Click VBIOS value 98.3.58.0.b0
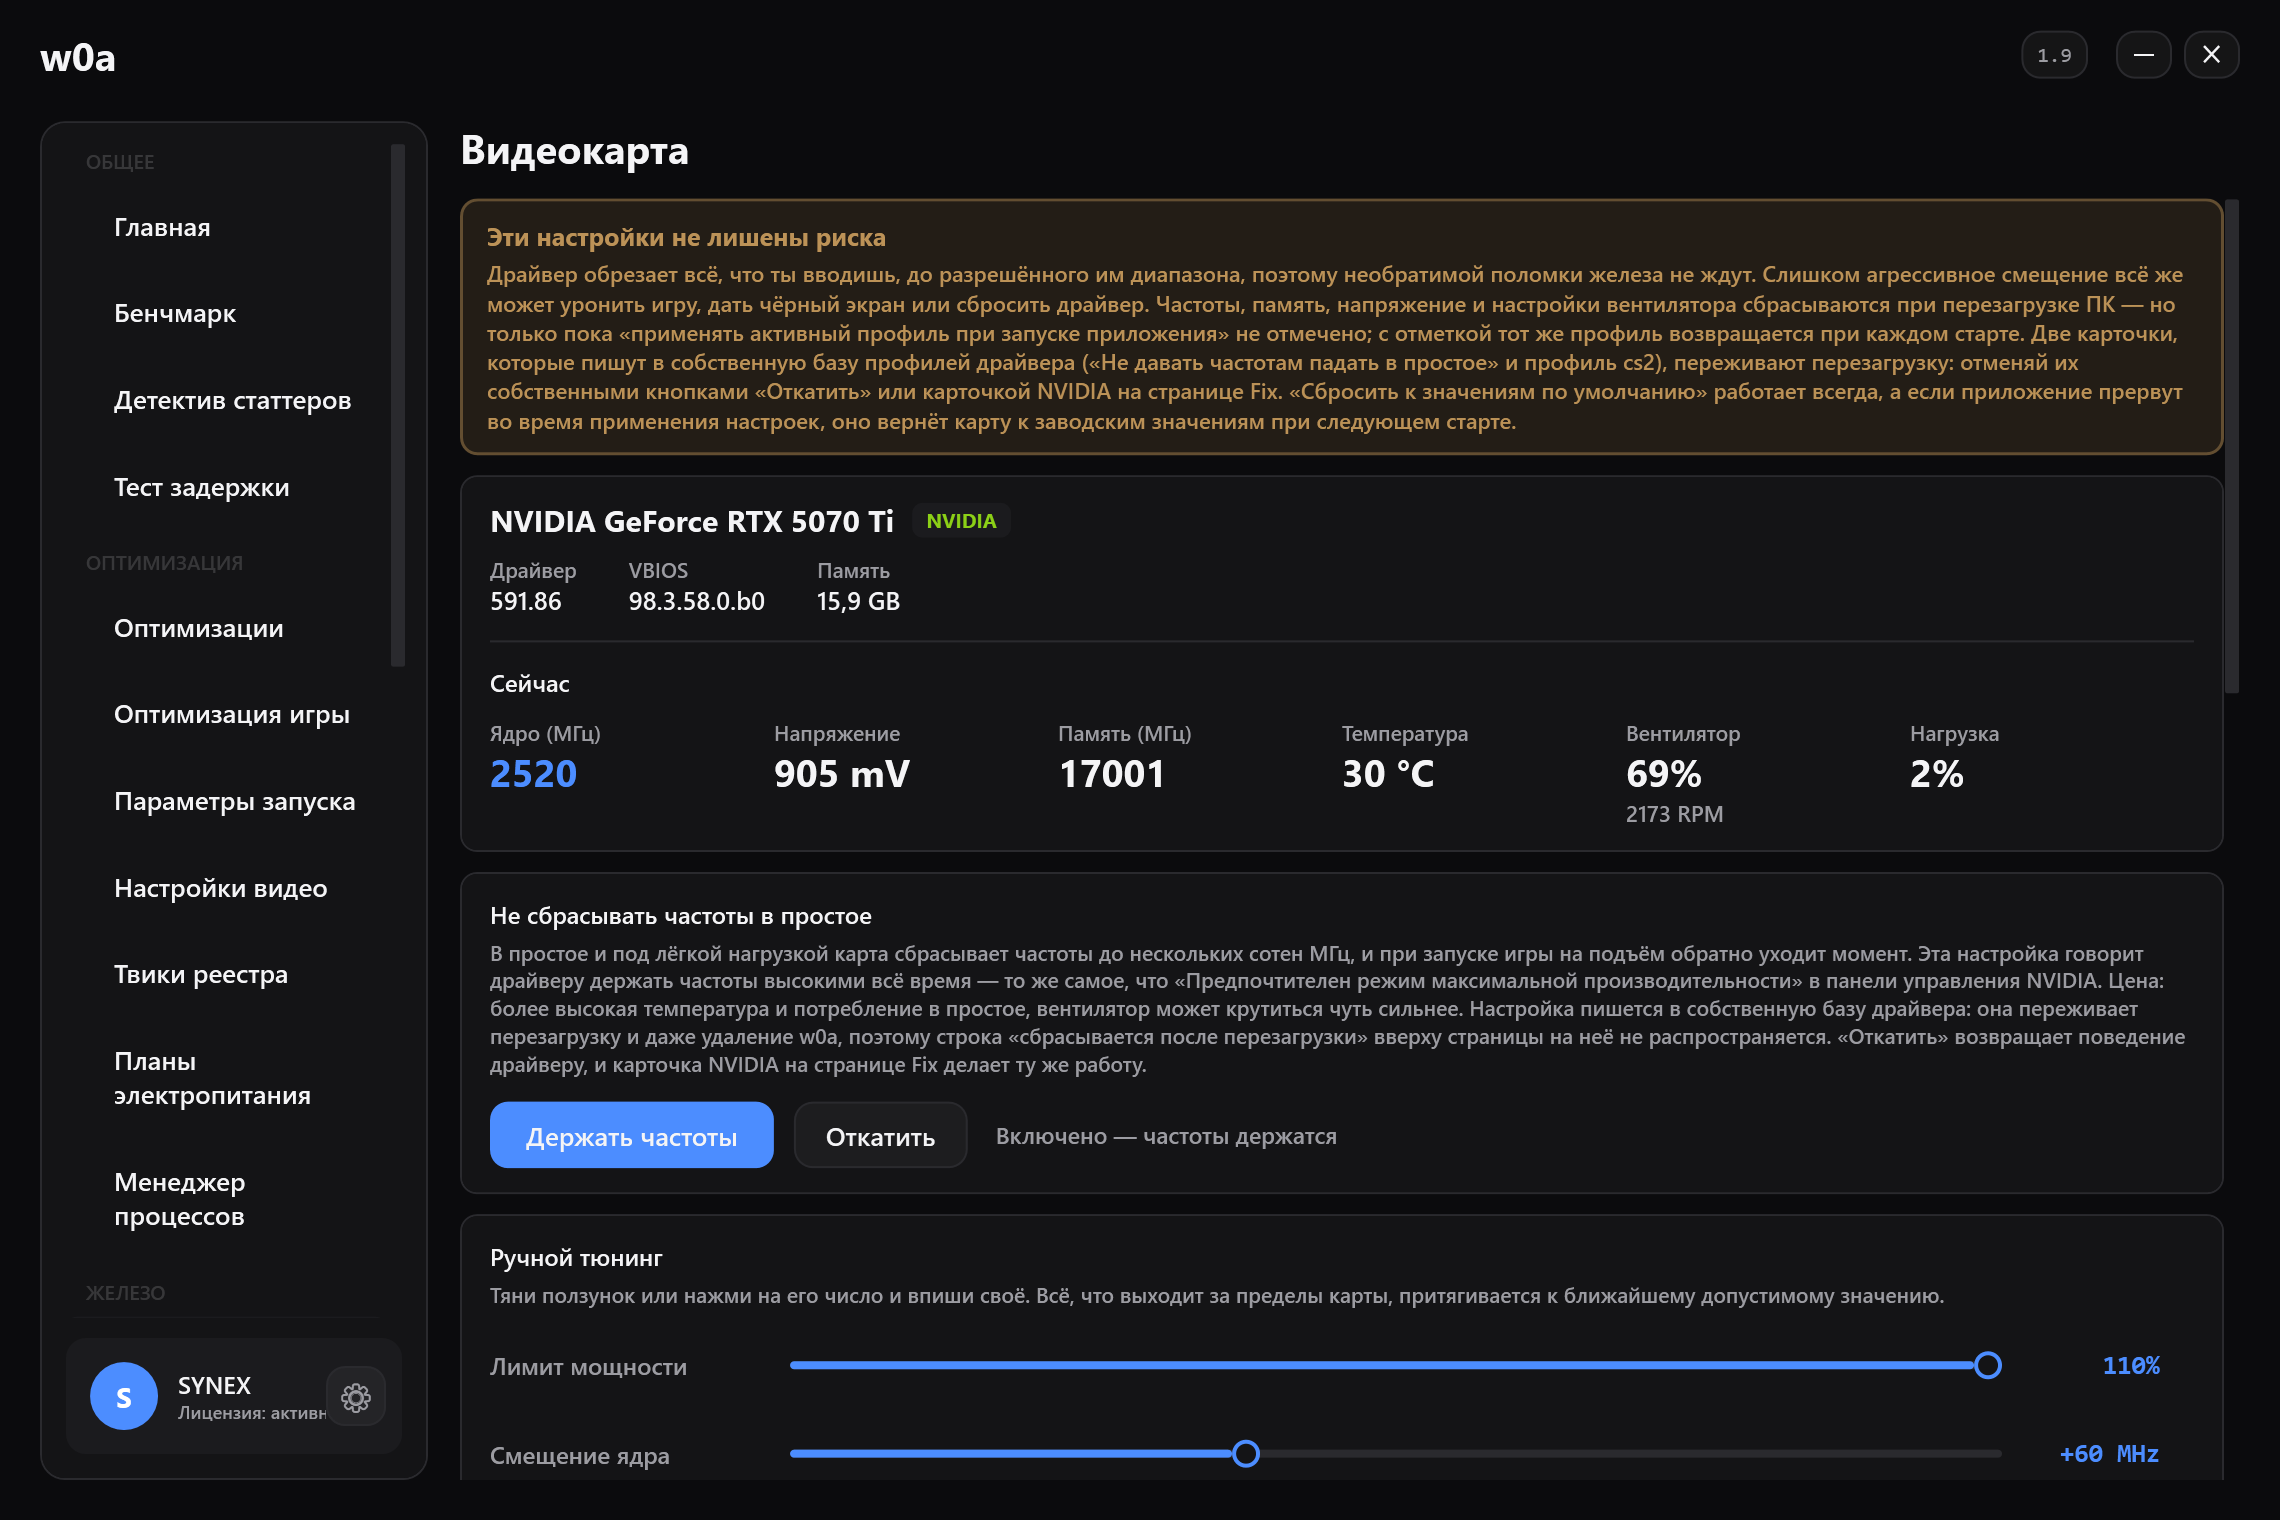Image resolution: width=2280 pixels, height=1520 pixels. [696, 601]
